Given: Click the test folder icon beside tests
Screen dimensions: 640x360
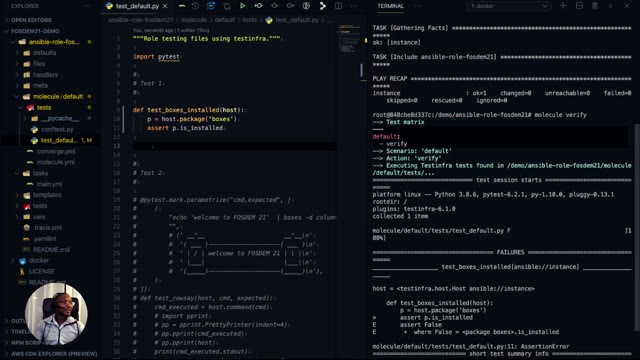Looking at the screenshot, I should [x=31, y=108].
